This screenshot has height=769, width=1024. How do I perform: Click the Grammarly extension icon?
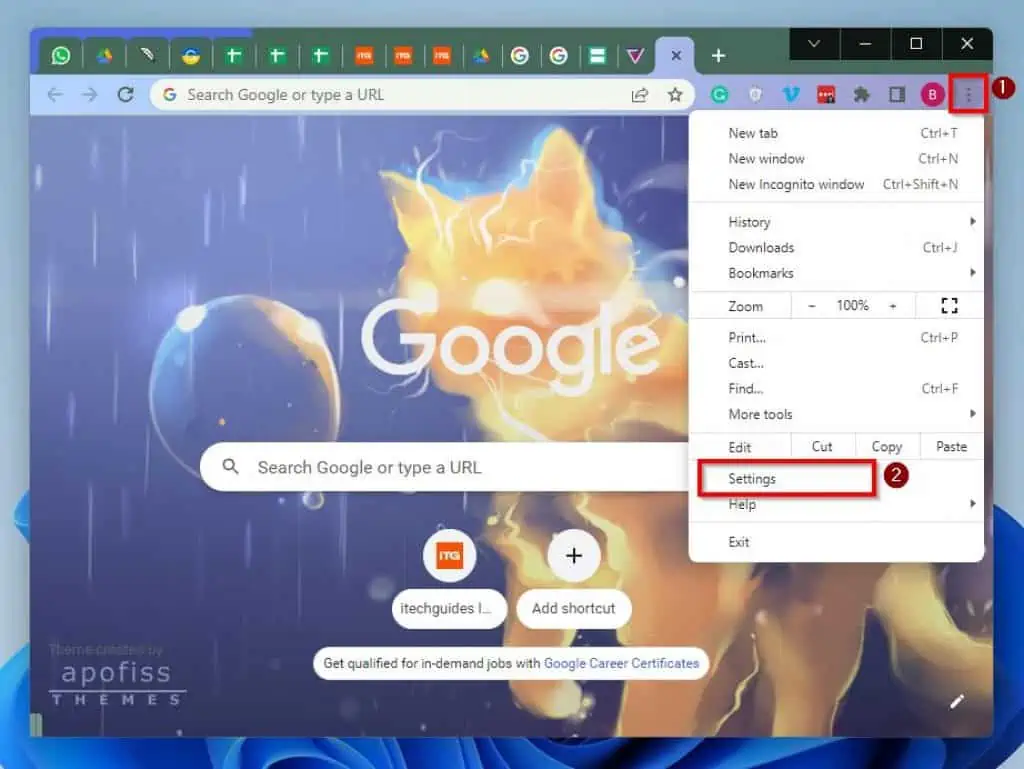click(x=720, y=94)
